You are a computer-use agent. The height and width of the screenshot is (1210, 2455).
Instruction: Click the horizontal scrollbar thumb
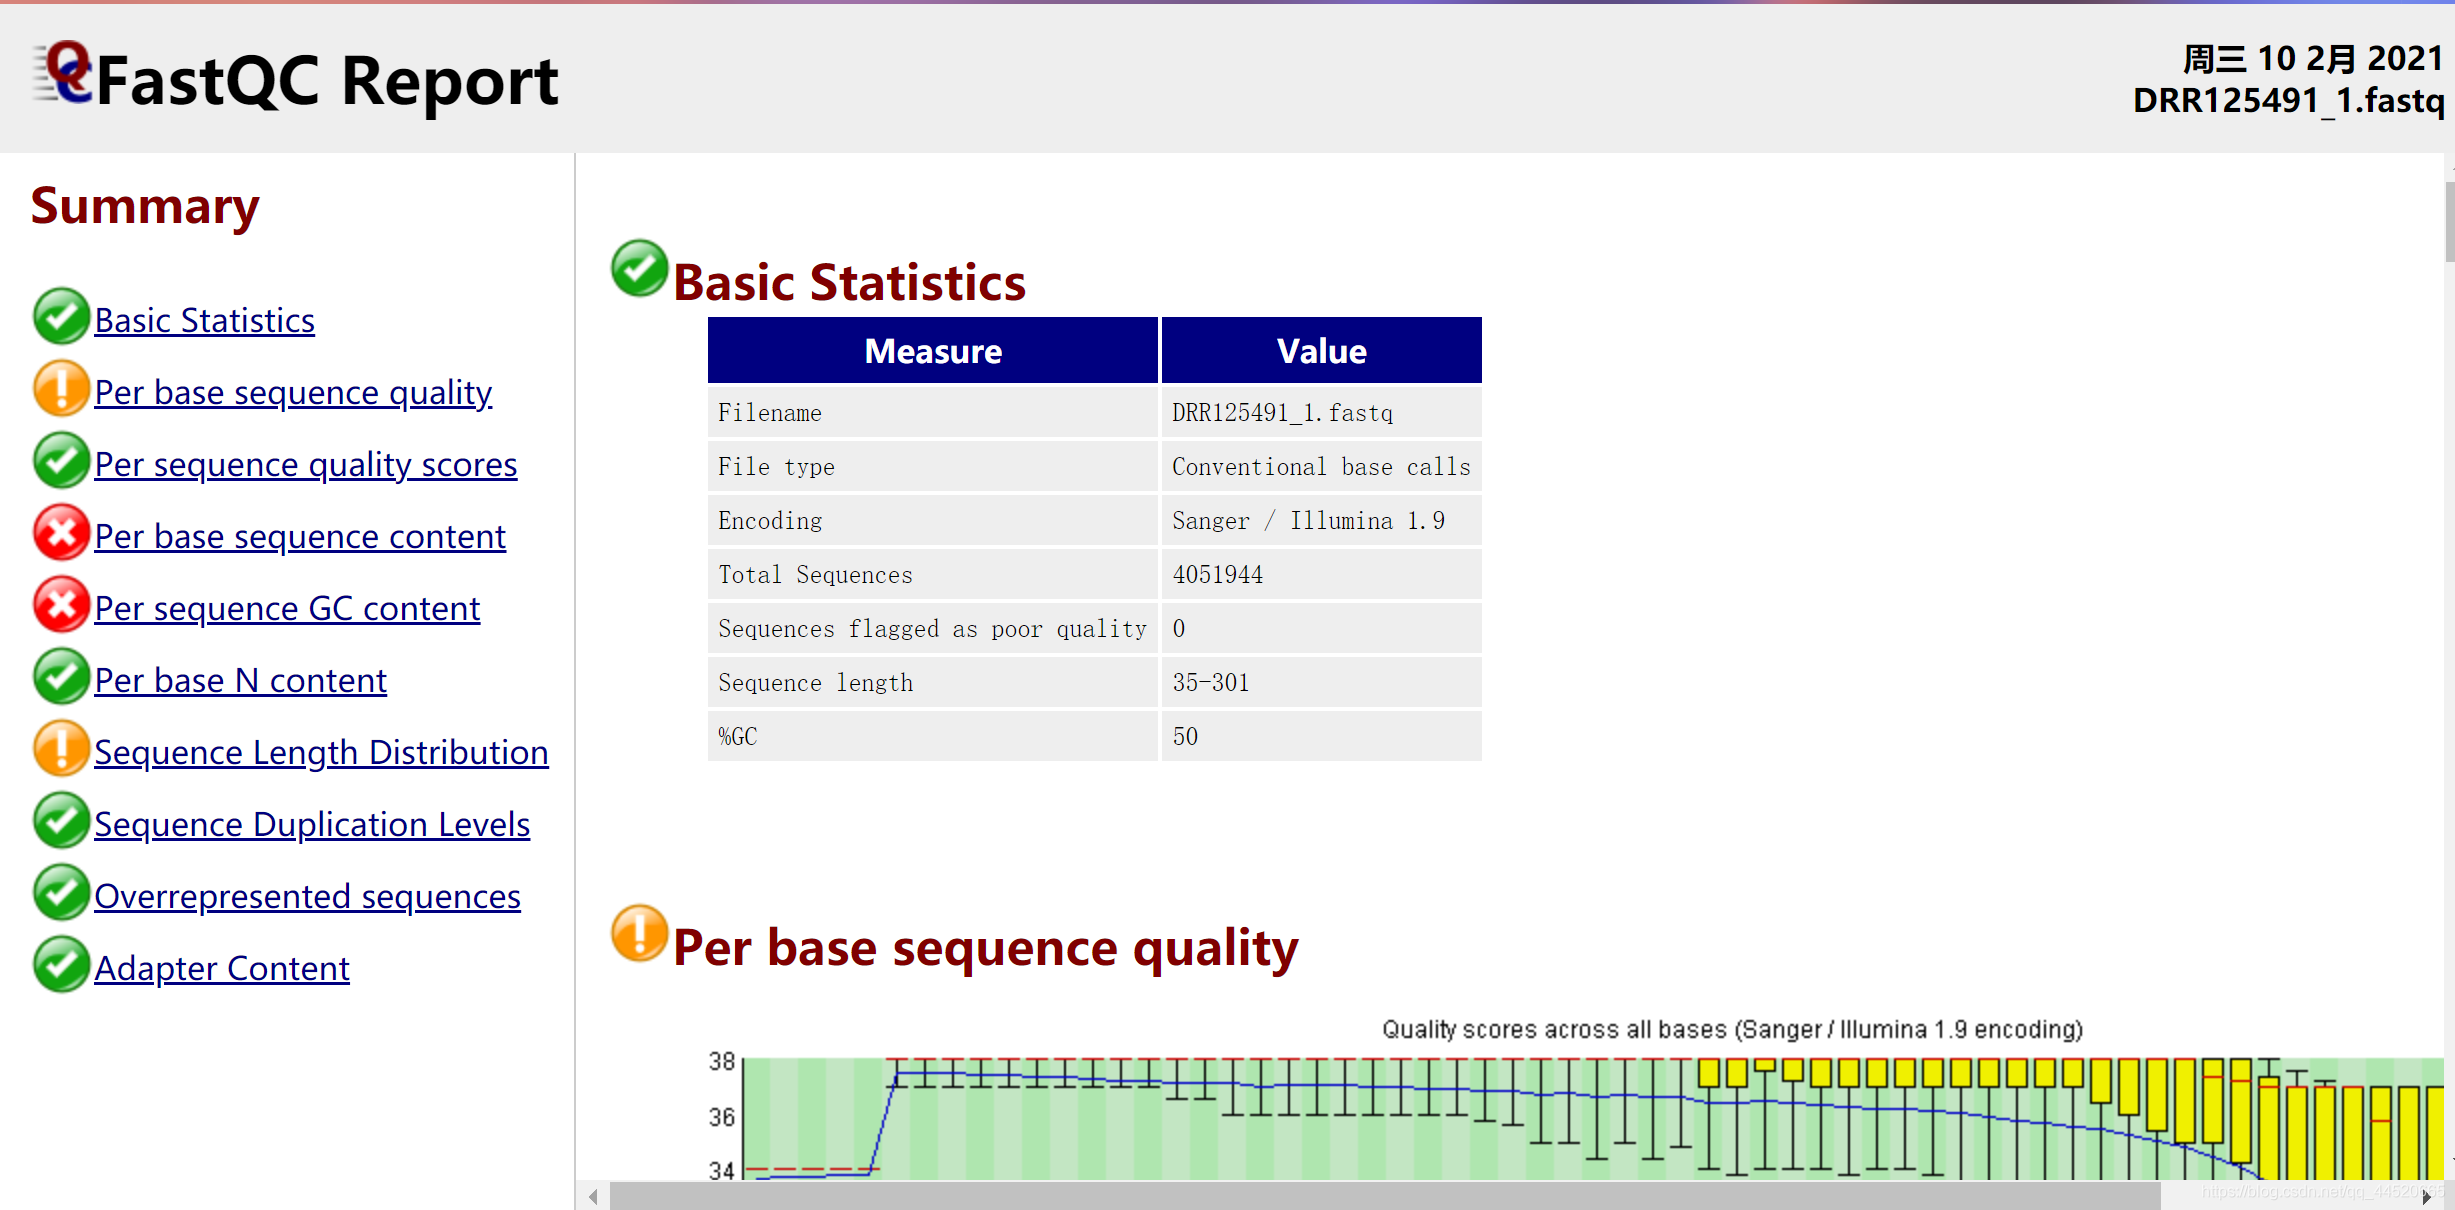coord(1384,1196)
